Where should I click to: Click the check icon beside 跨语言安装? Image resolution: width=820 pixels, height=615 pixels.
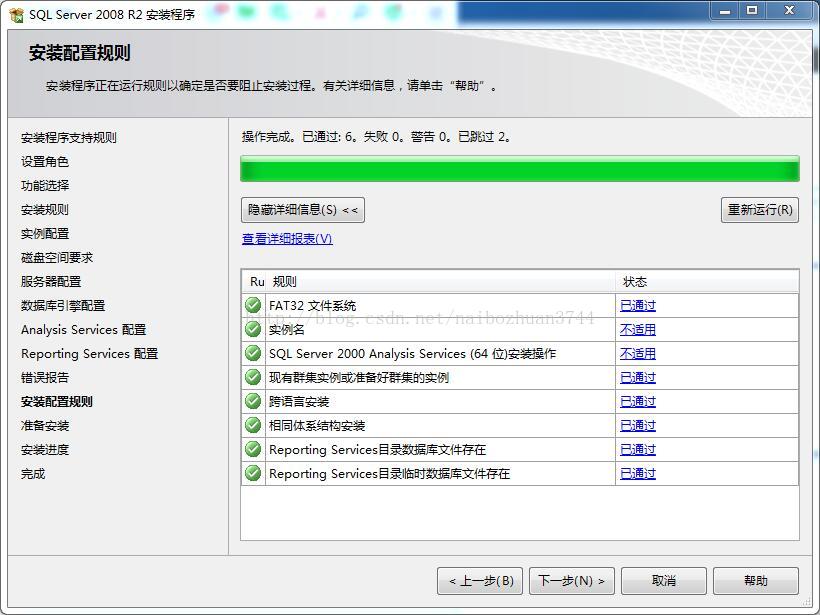(253, 401)
